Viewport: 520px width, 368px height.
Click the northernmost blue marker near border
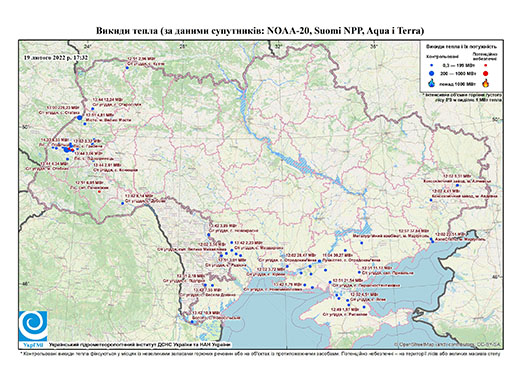127,68
